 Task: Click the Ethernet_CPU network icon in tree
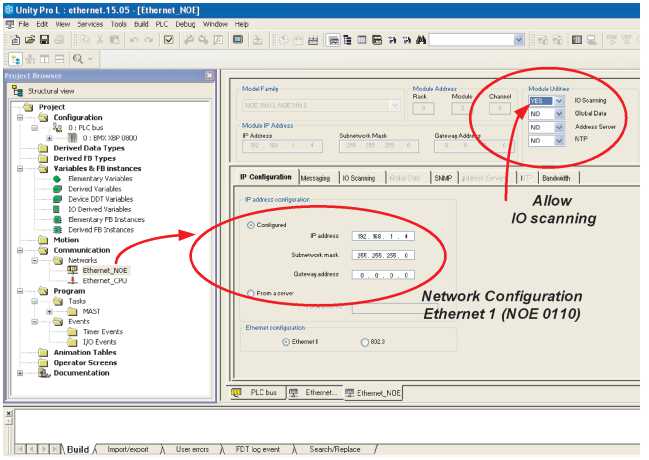[x=74, y=281]
